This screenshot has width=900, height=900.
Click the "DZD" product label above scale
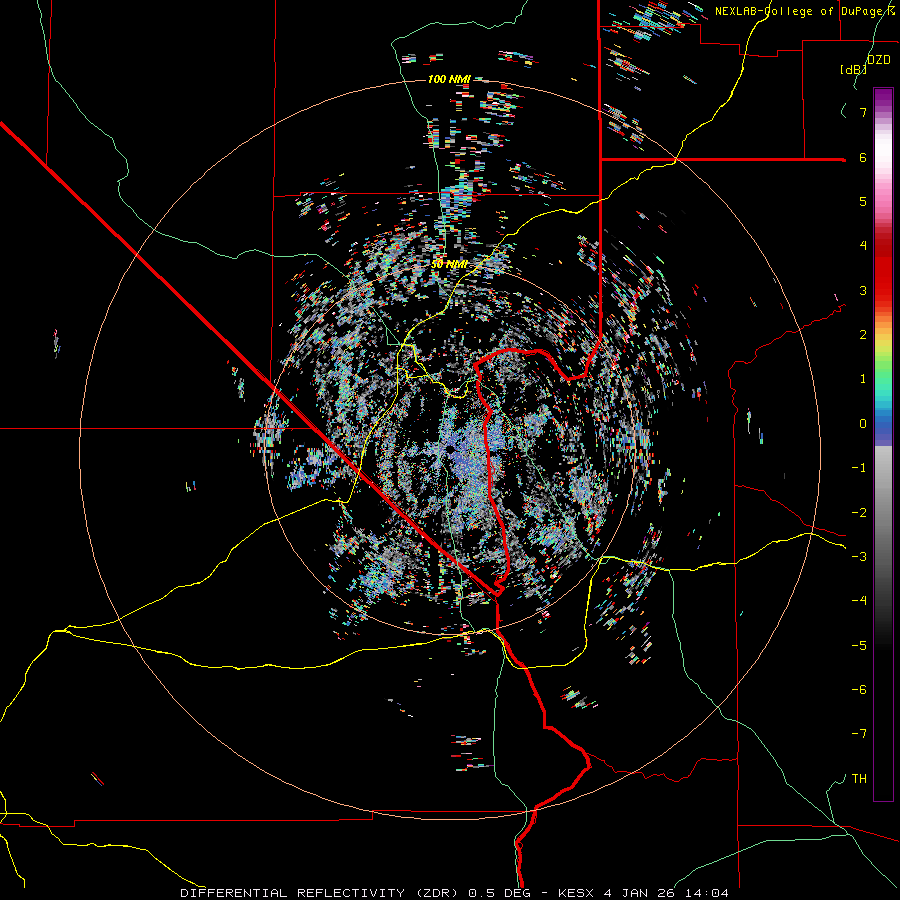[878, 60]
